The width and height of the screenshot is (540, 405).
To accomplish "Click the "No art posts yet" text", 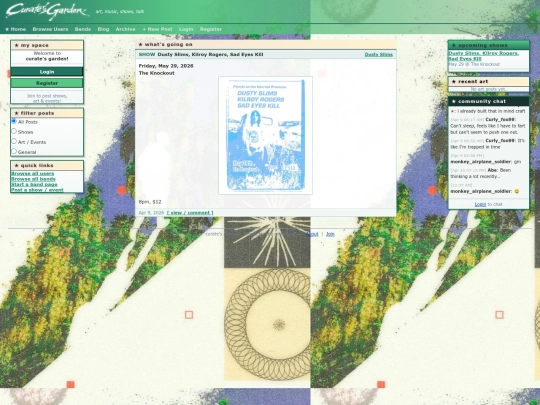I will point(488,89).
